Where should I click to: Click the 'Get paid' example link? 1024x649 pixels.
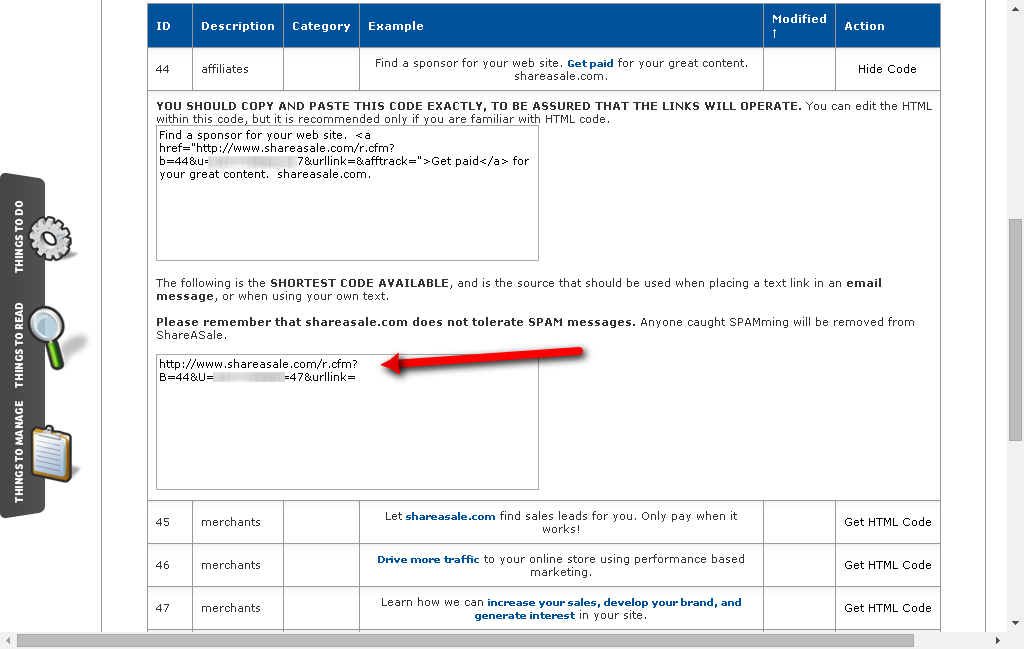[x=590, y=63]
